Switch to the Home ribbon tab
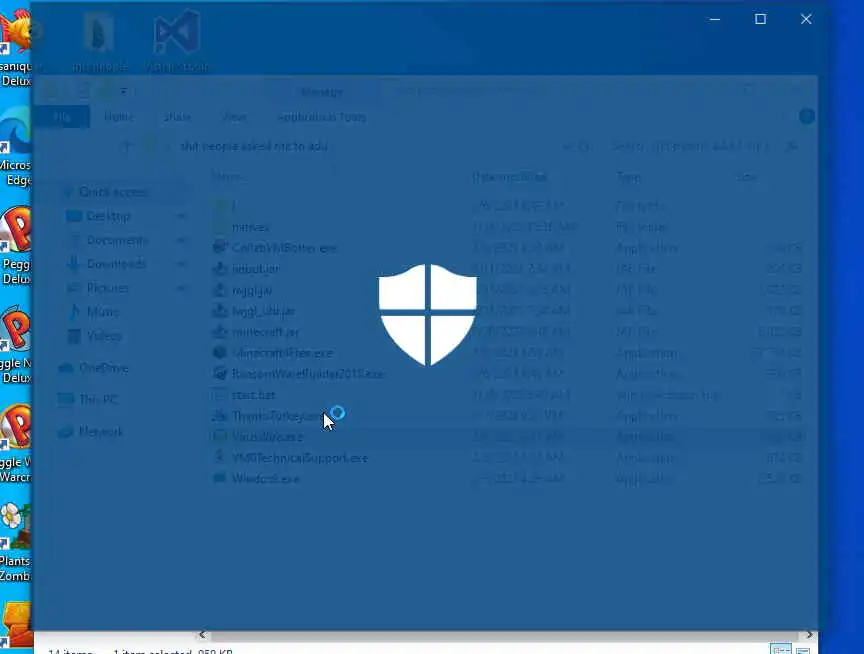This screenshot has height=654, width=864. (x=119, y=117)
